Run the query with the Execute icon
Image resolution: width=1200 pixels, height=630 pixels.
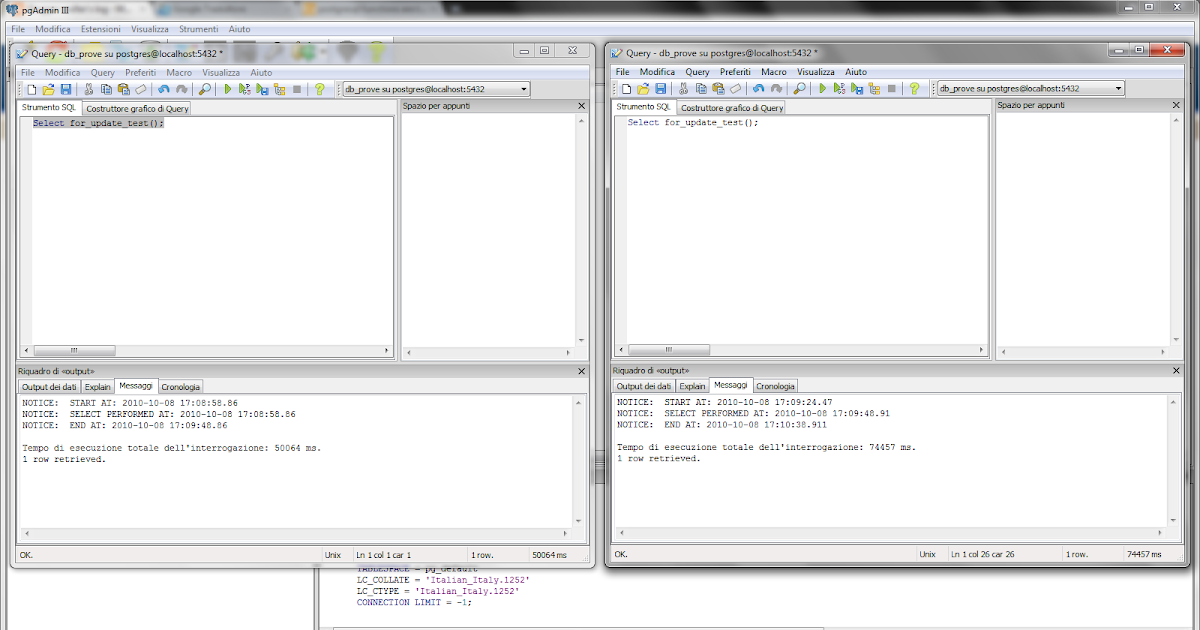pyautogui.click(x=228, y=88)
